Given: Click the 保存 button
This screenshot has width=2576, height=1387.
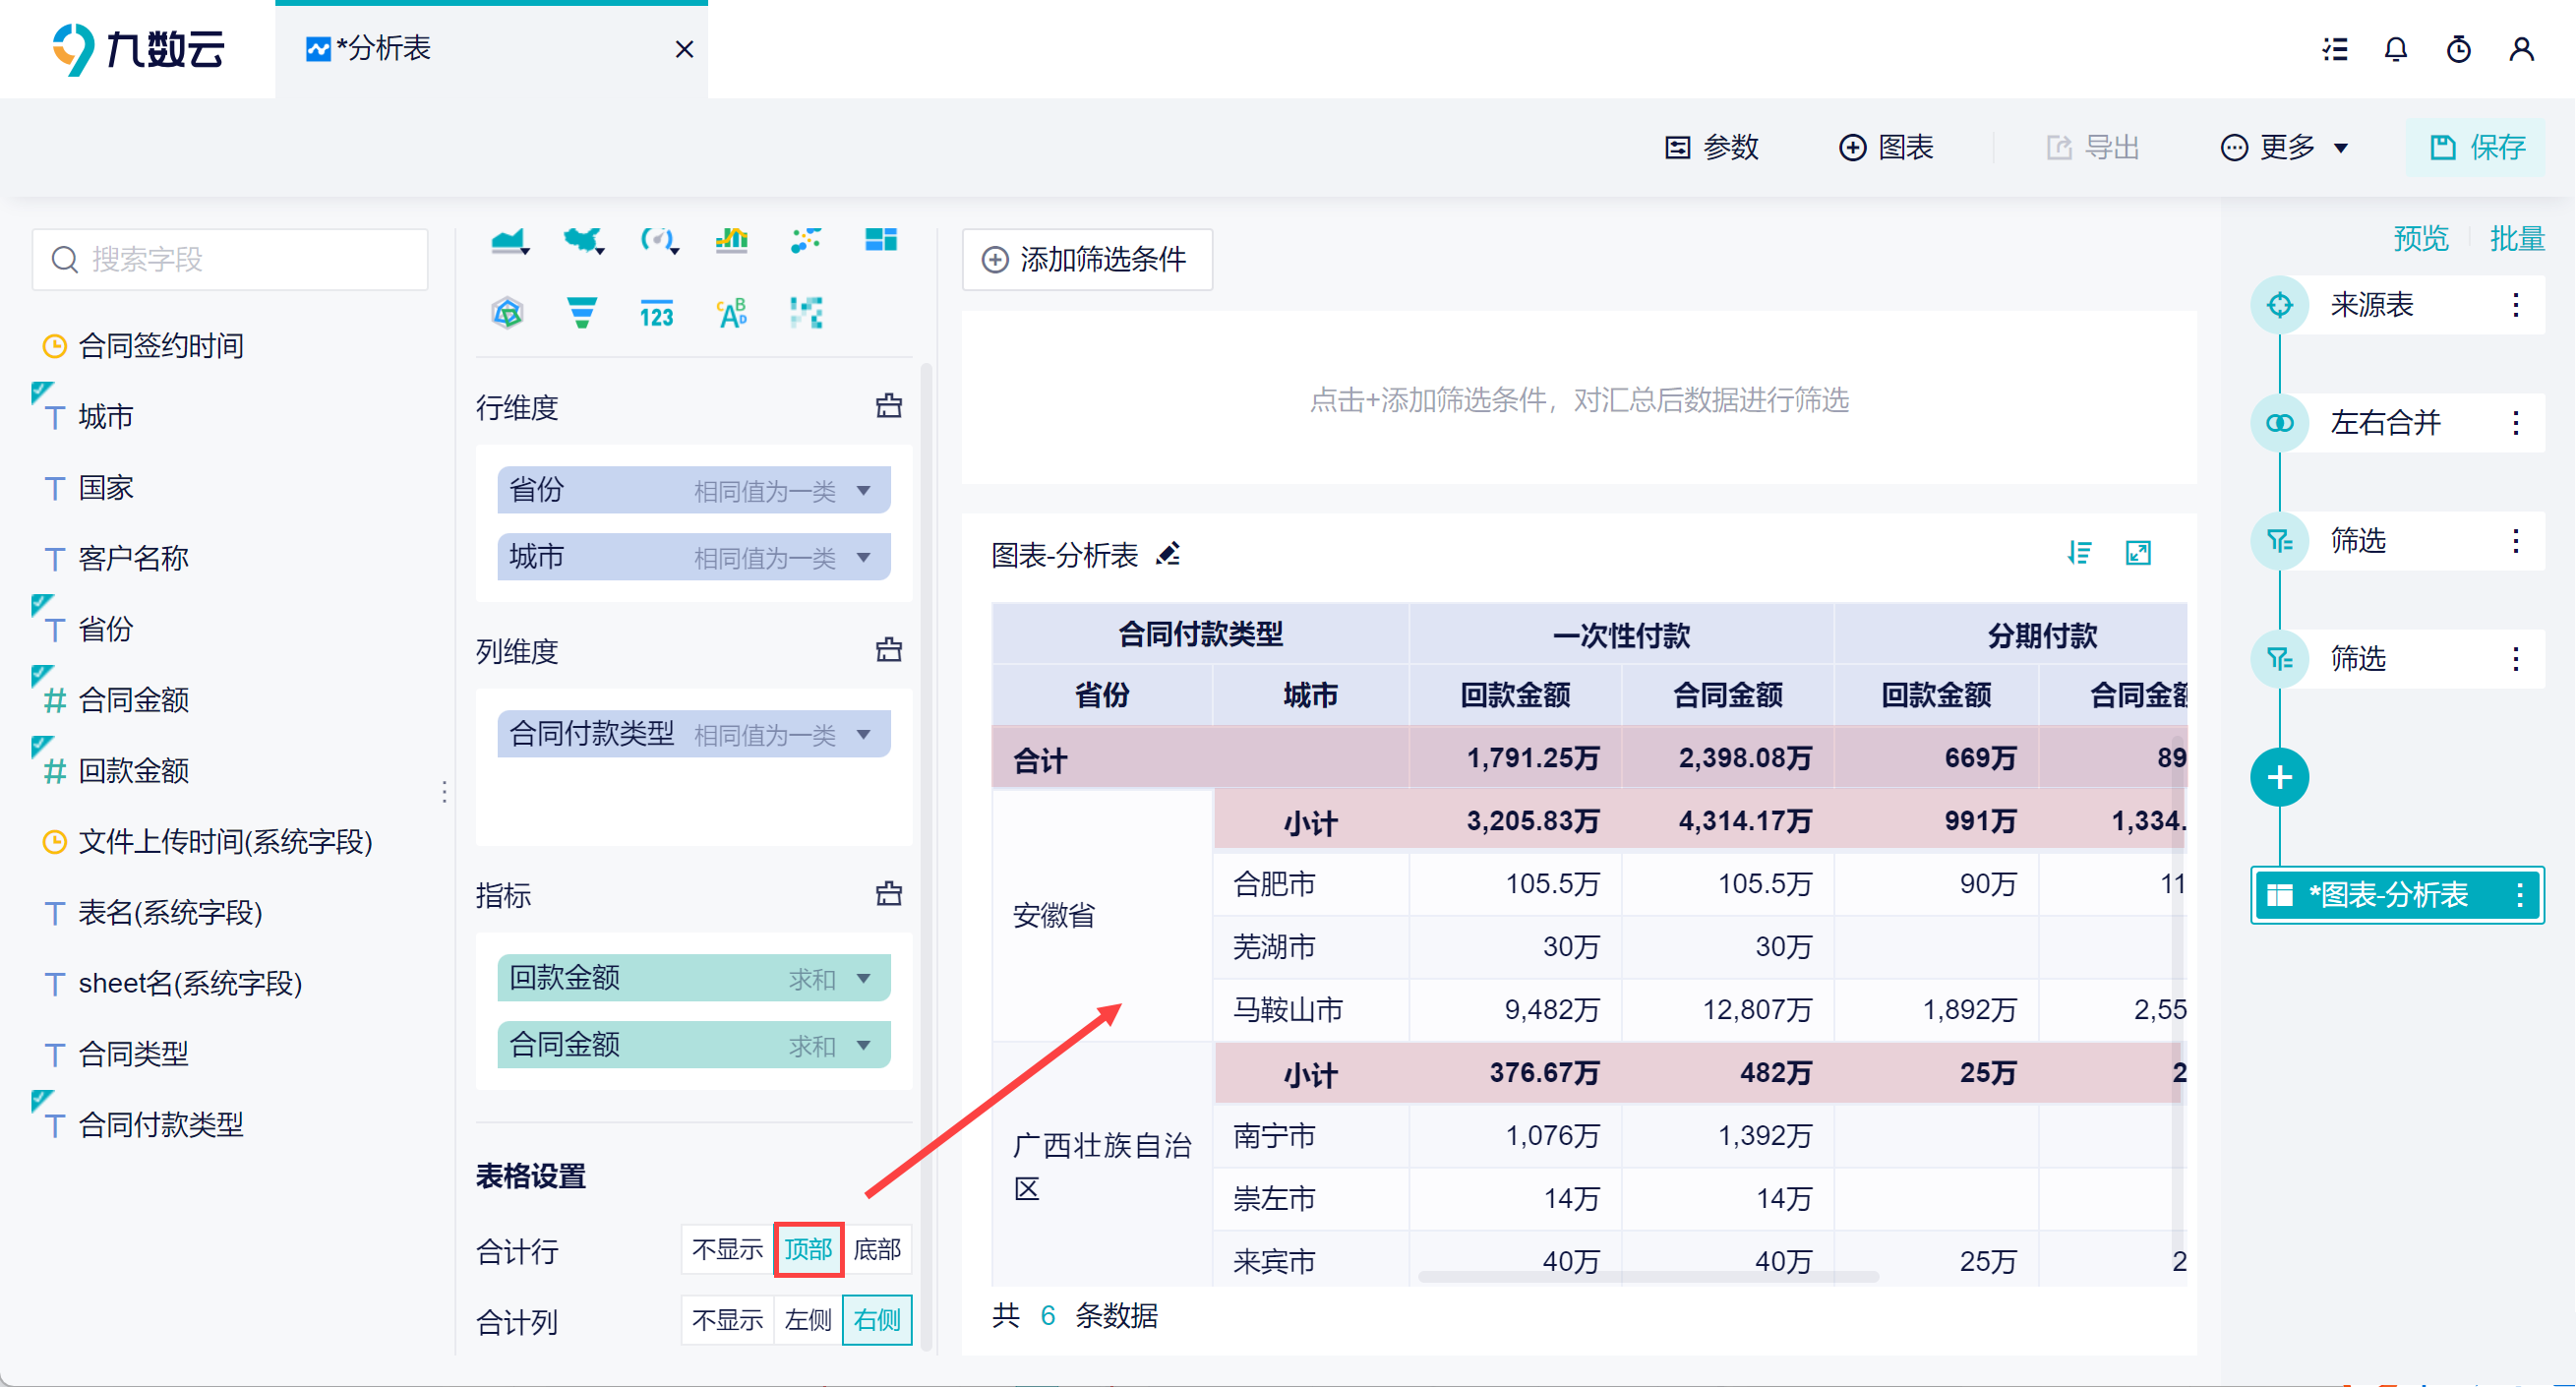Looking at the screenshot, I should 2476,148.
